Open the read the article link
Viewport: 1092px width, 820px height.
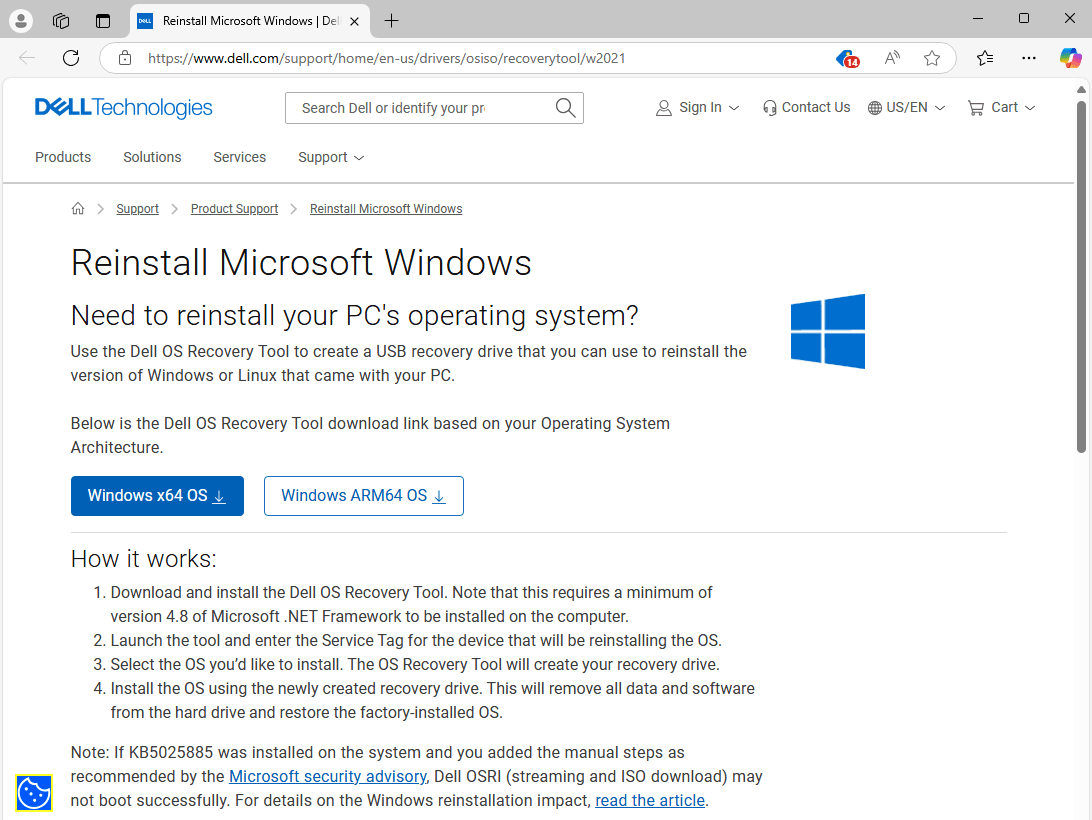650,800
